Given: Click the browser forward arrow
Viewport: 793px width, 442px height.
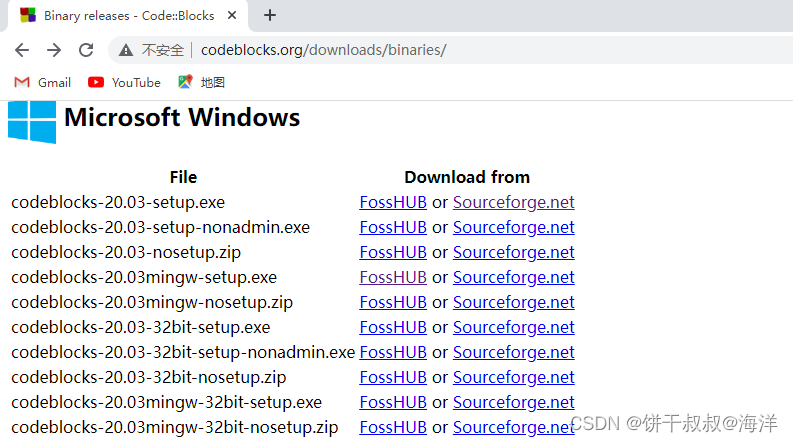Looking at the screenshot, I should [54, 50].
